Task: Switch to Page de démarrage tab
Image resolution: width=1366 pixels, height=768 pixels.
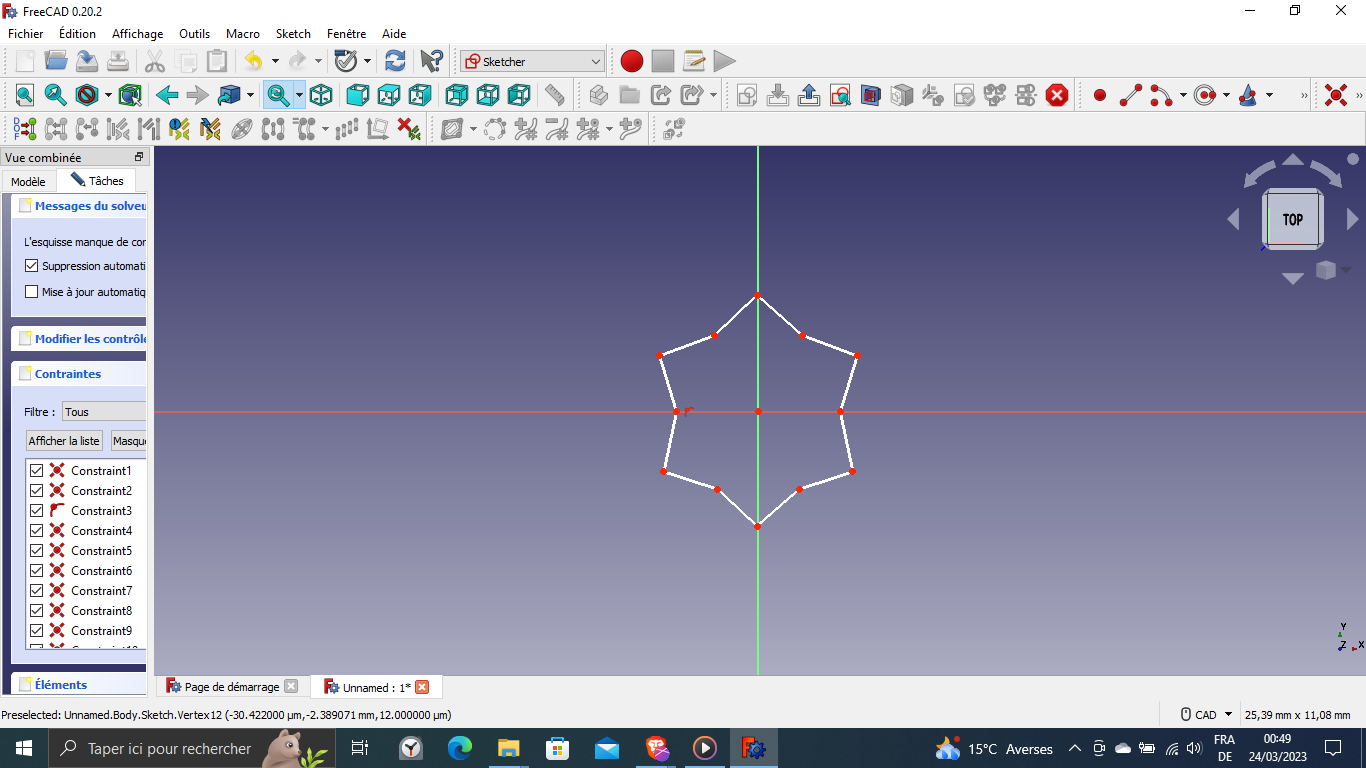Action: click(x=232, y=687)
